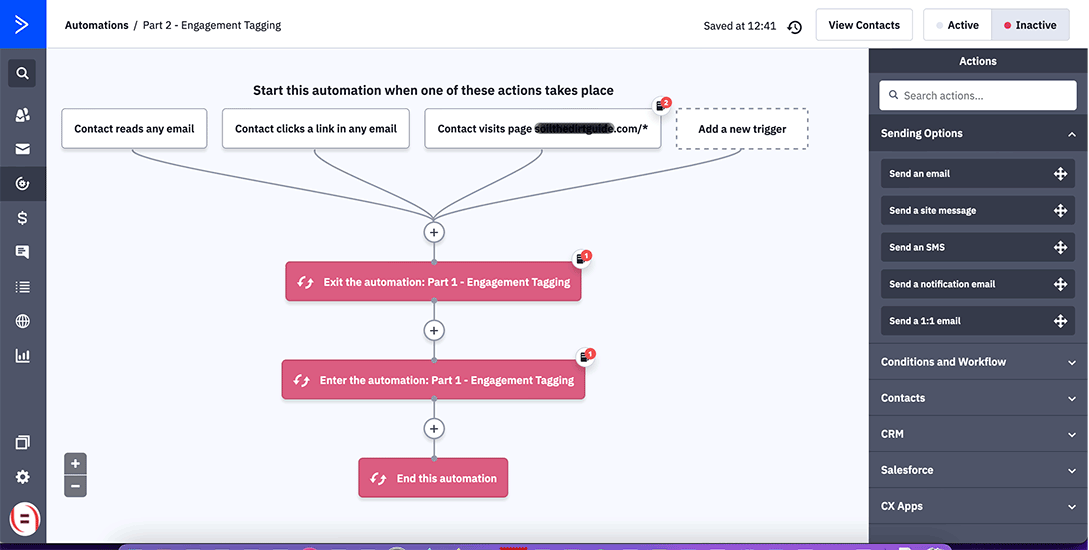The width and height of the screenshot is (1089, 550).
Task: Open the search icon in left sidebar
Action: [22, 73]
